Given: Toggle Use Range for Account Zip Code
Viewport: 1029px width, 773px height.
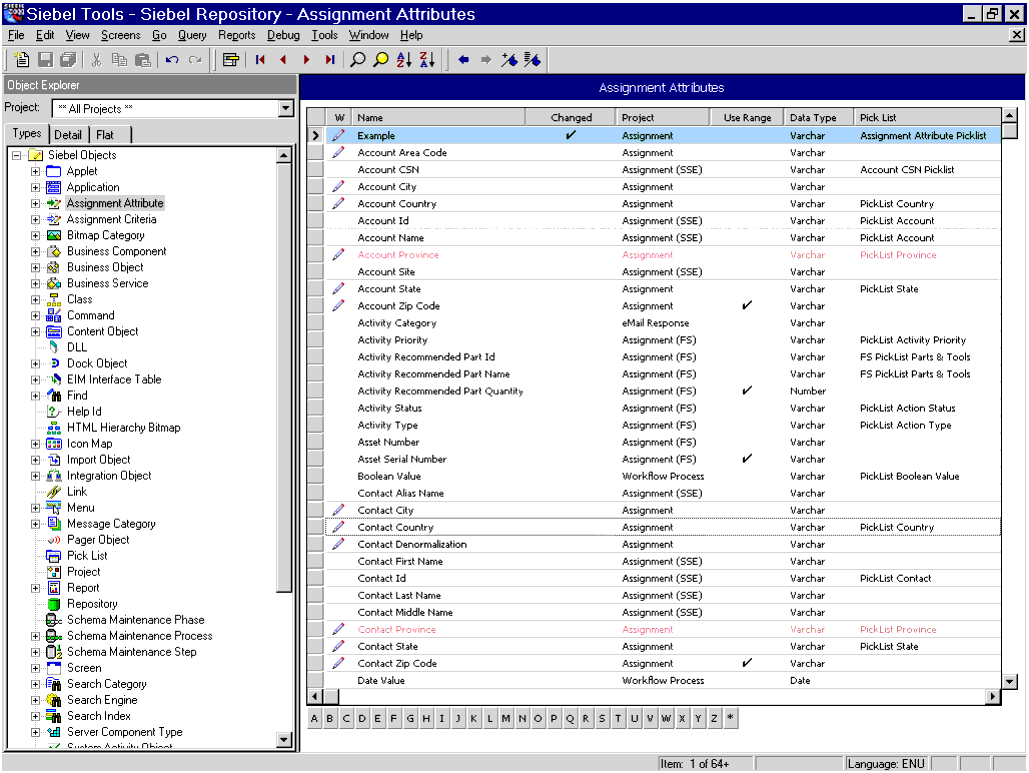Looking at the screenshot, I should tap(747, 306).
